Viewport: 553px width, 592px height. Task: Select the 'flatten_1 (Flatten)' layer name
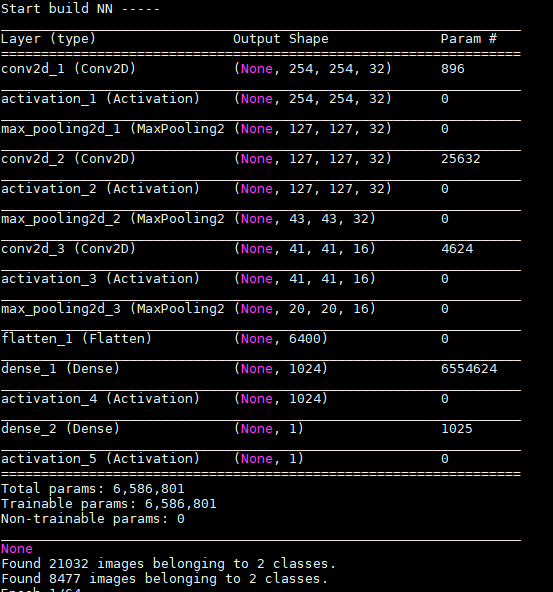coord(76,339)
